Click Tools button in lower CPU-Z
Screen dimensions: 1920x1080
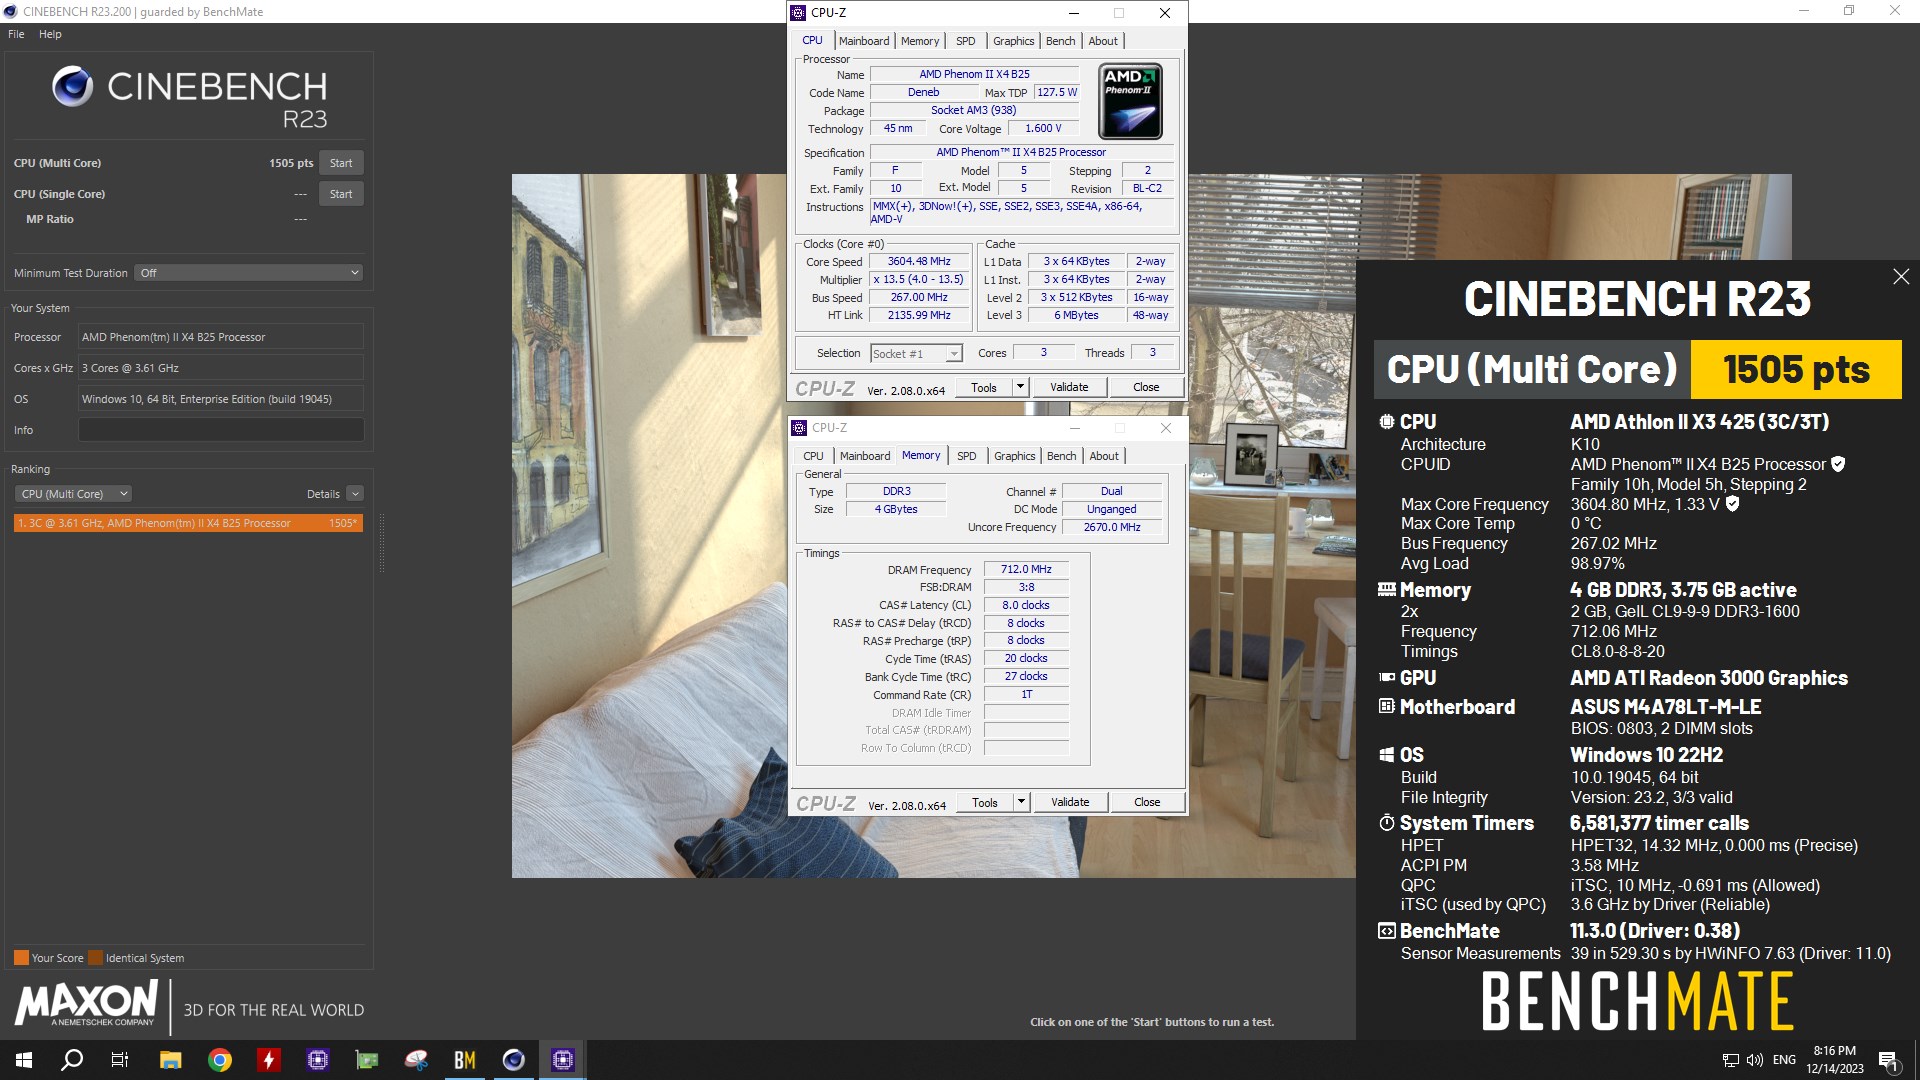click(x=985, y=802)
